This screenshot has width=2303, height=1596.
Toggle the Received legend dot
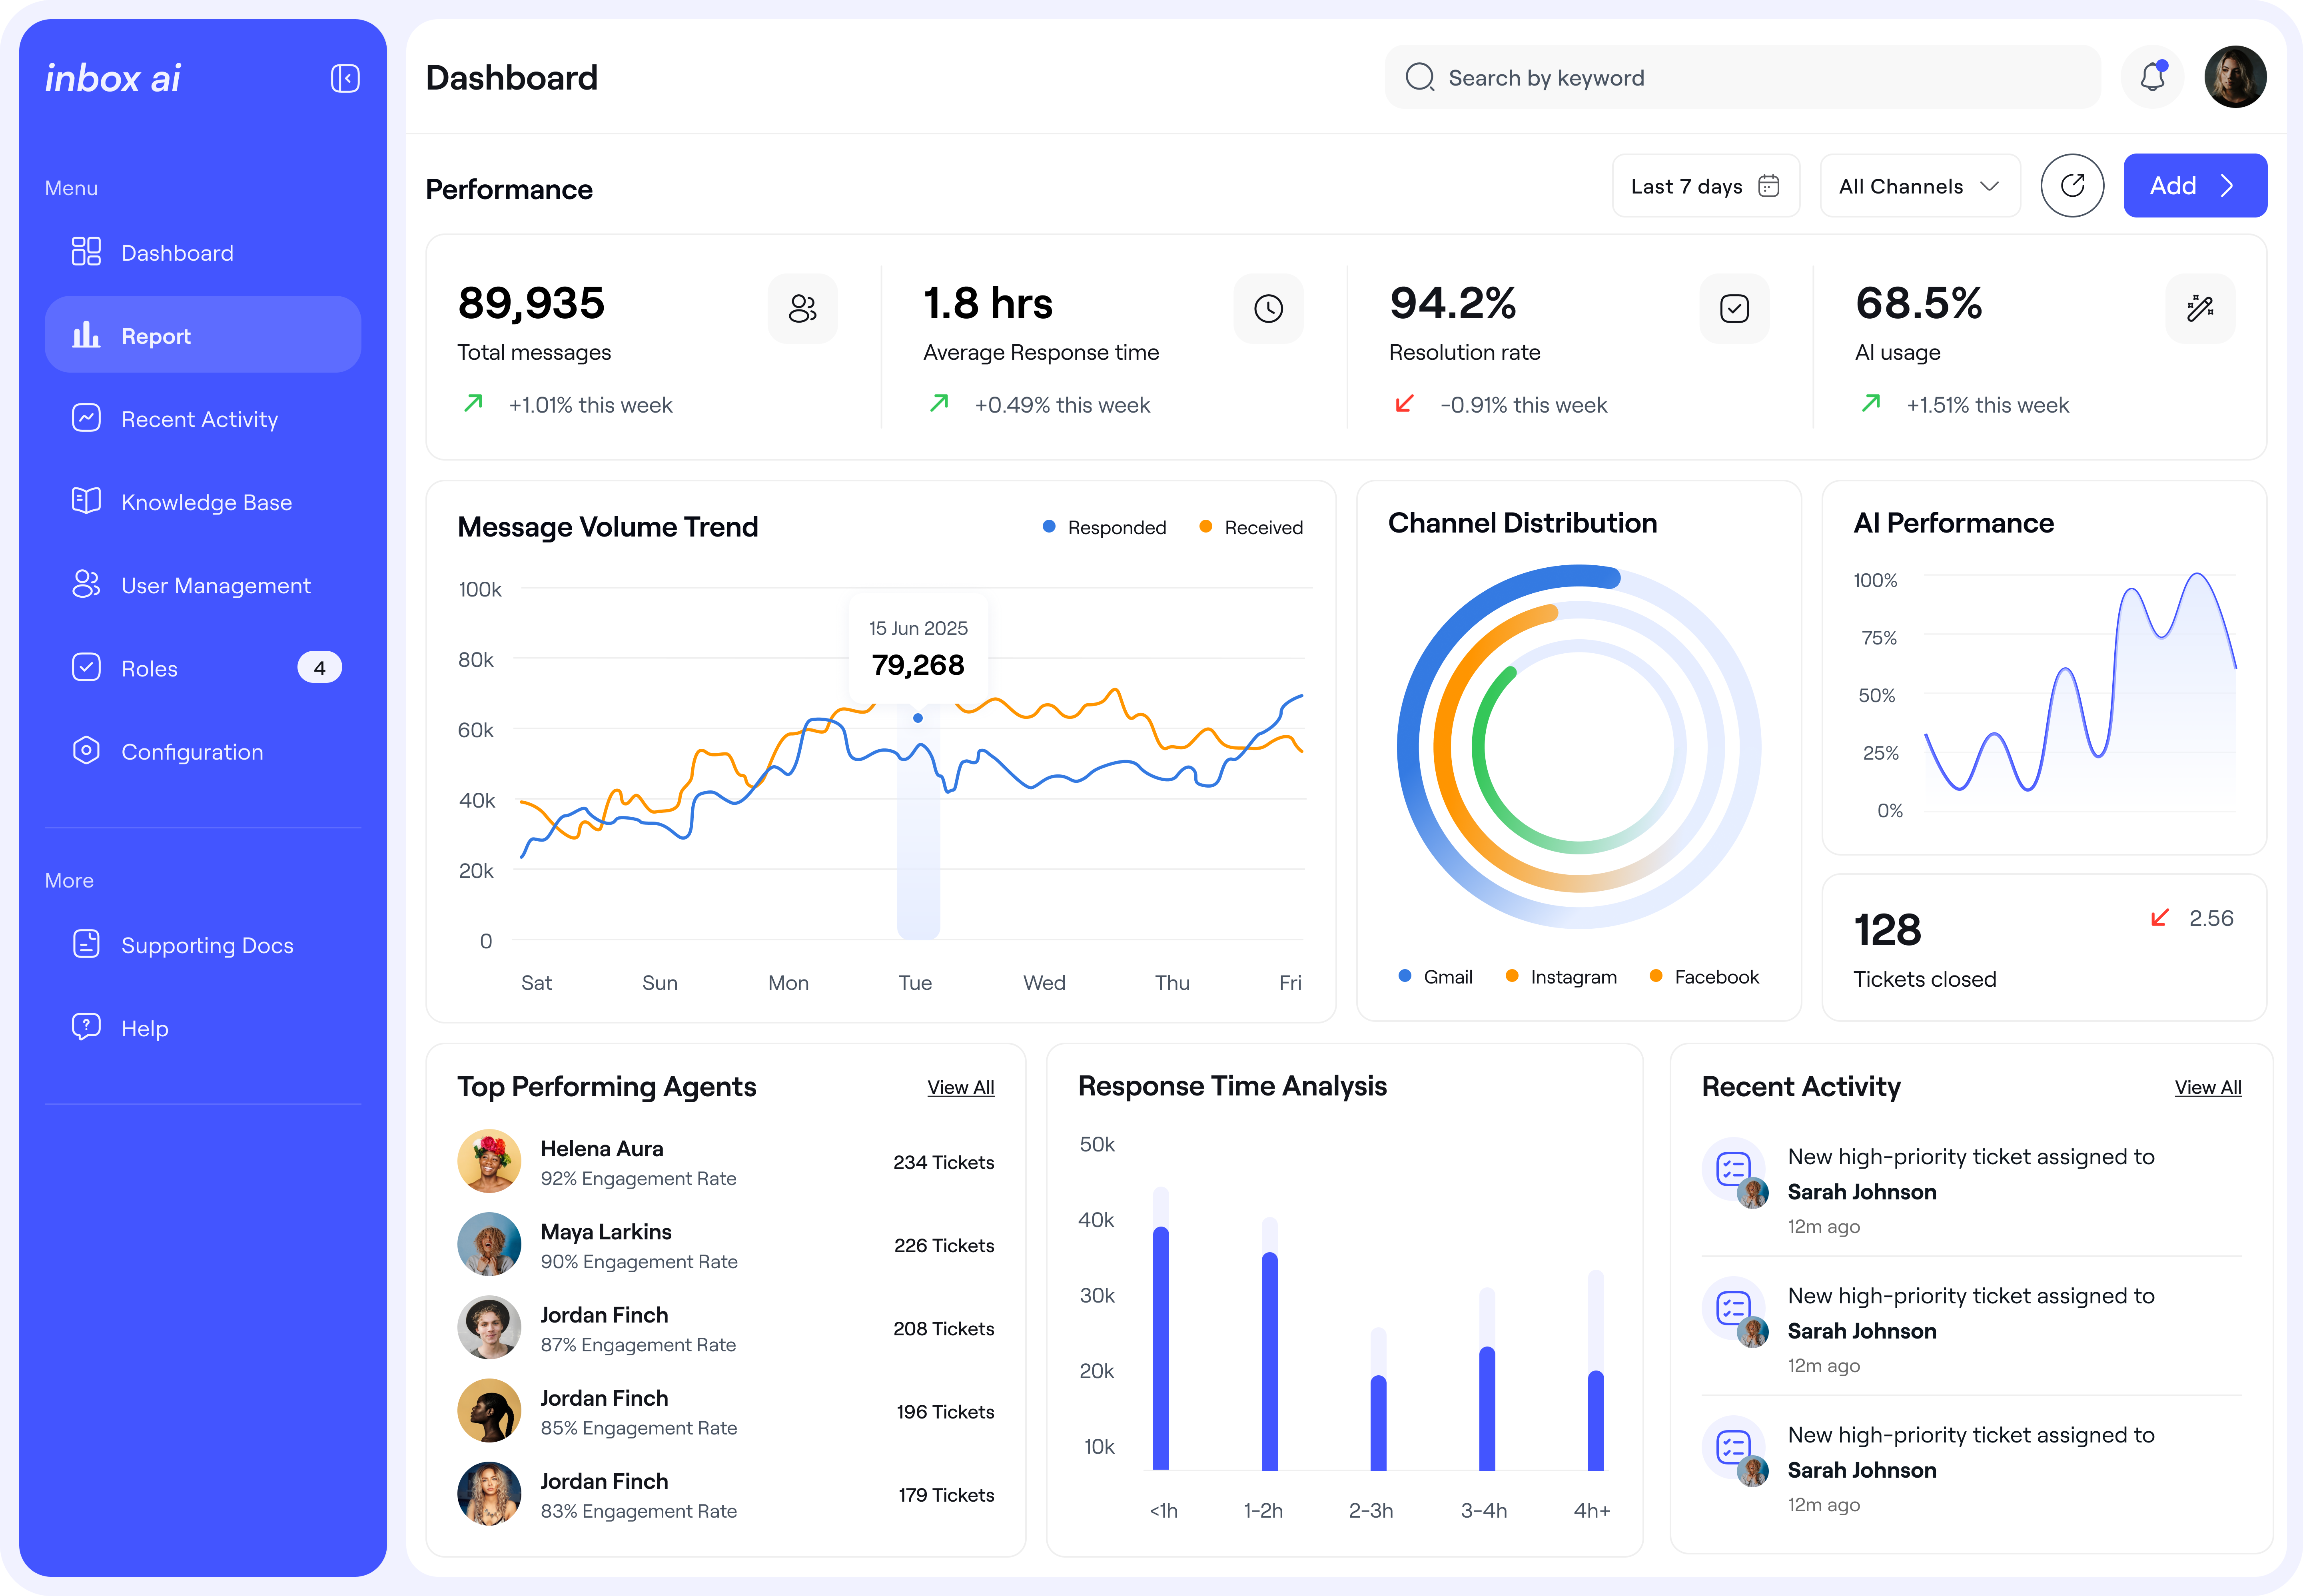(1205, 526)
